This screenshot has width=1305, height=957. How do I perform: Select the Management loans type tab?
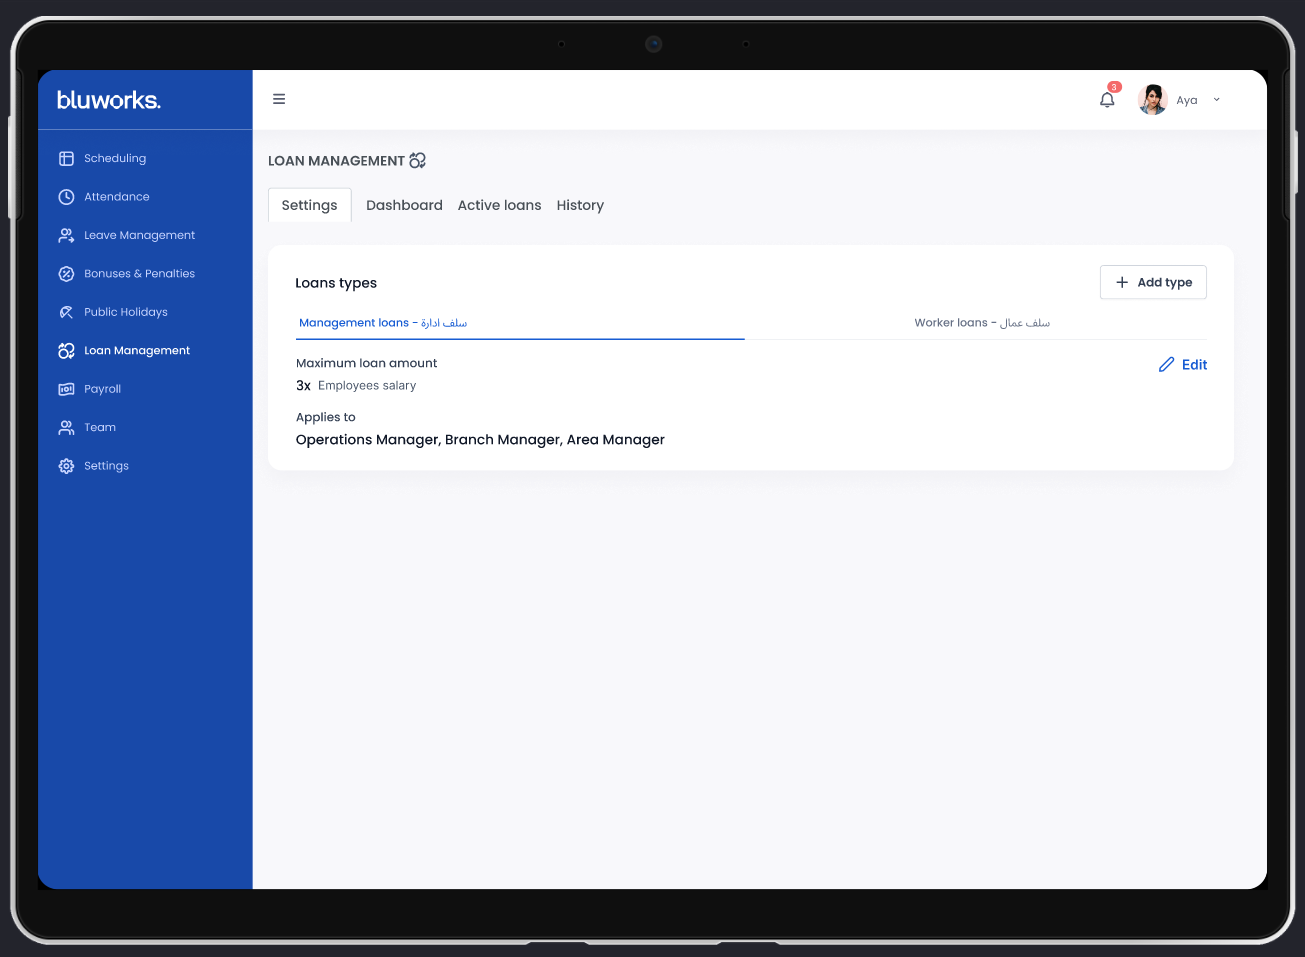click(383, 323)
